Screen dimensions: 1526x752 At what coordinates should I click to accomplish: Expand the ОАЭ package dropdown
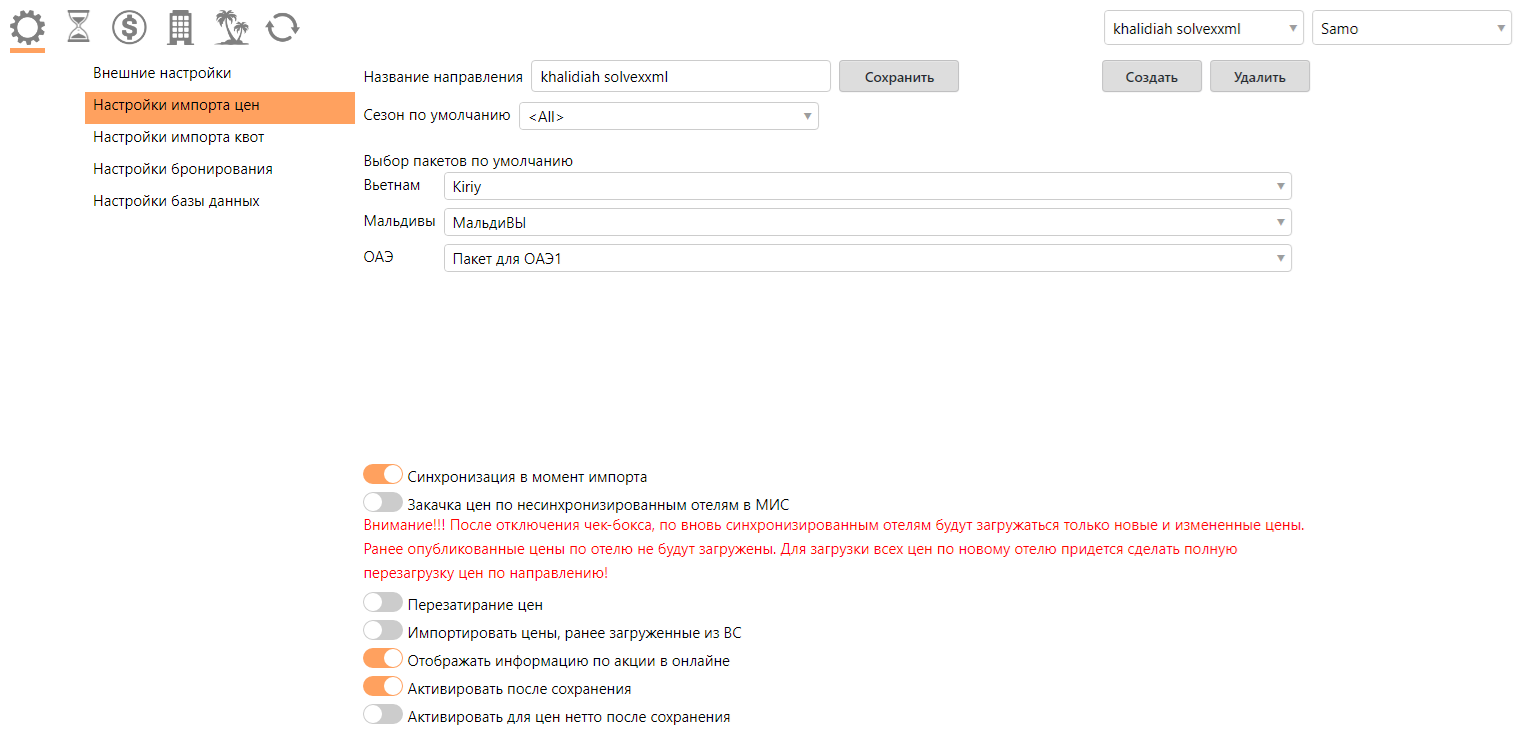tap(867, 258)
